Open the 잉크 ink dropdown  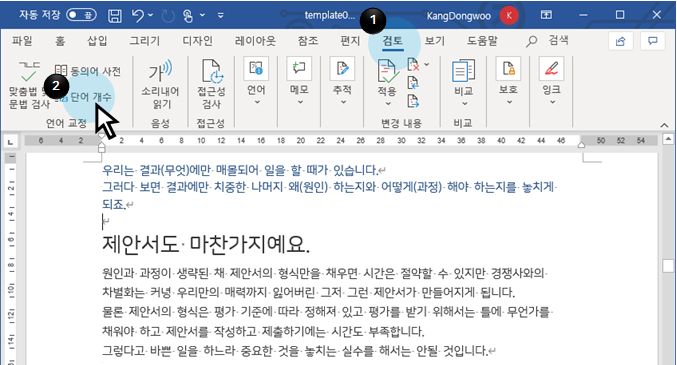tap(551, 82)
